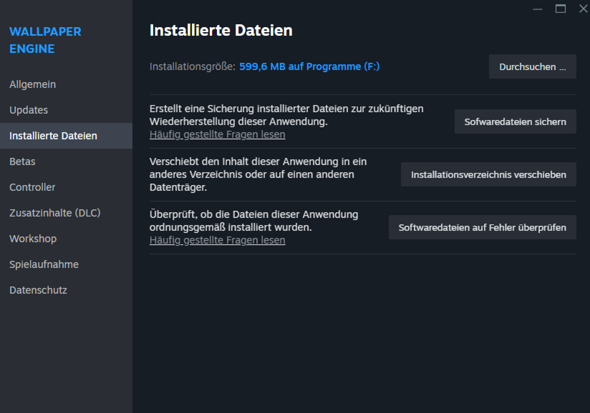Close the properties window
This screenshot has width=590, height=413.
pos(583,9)
